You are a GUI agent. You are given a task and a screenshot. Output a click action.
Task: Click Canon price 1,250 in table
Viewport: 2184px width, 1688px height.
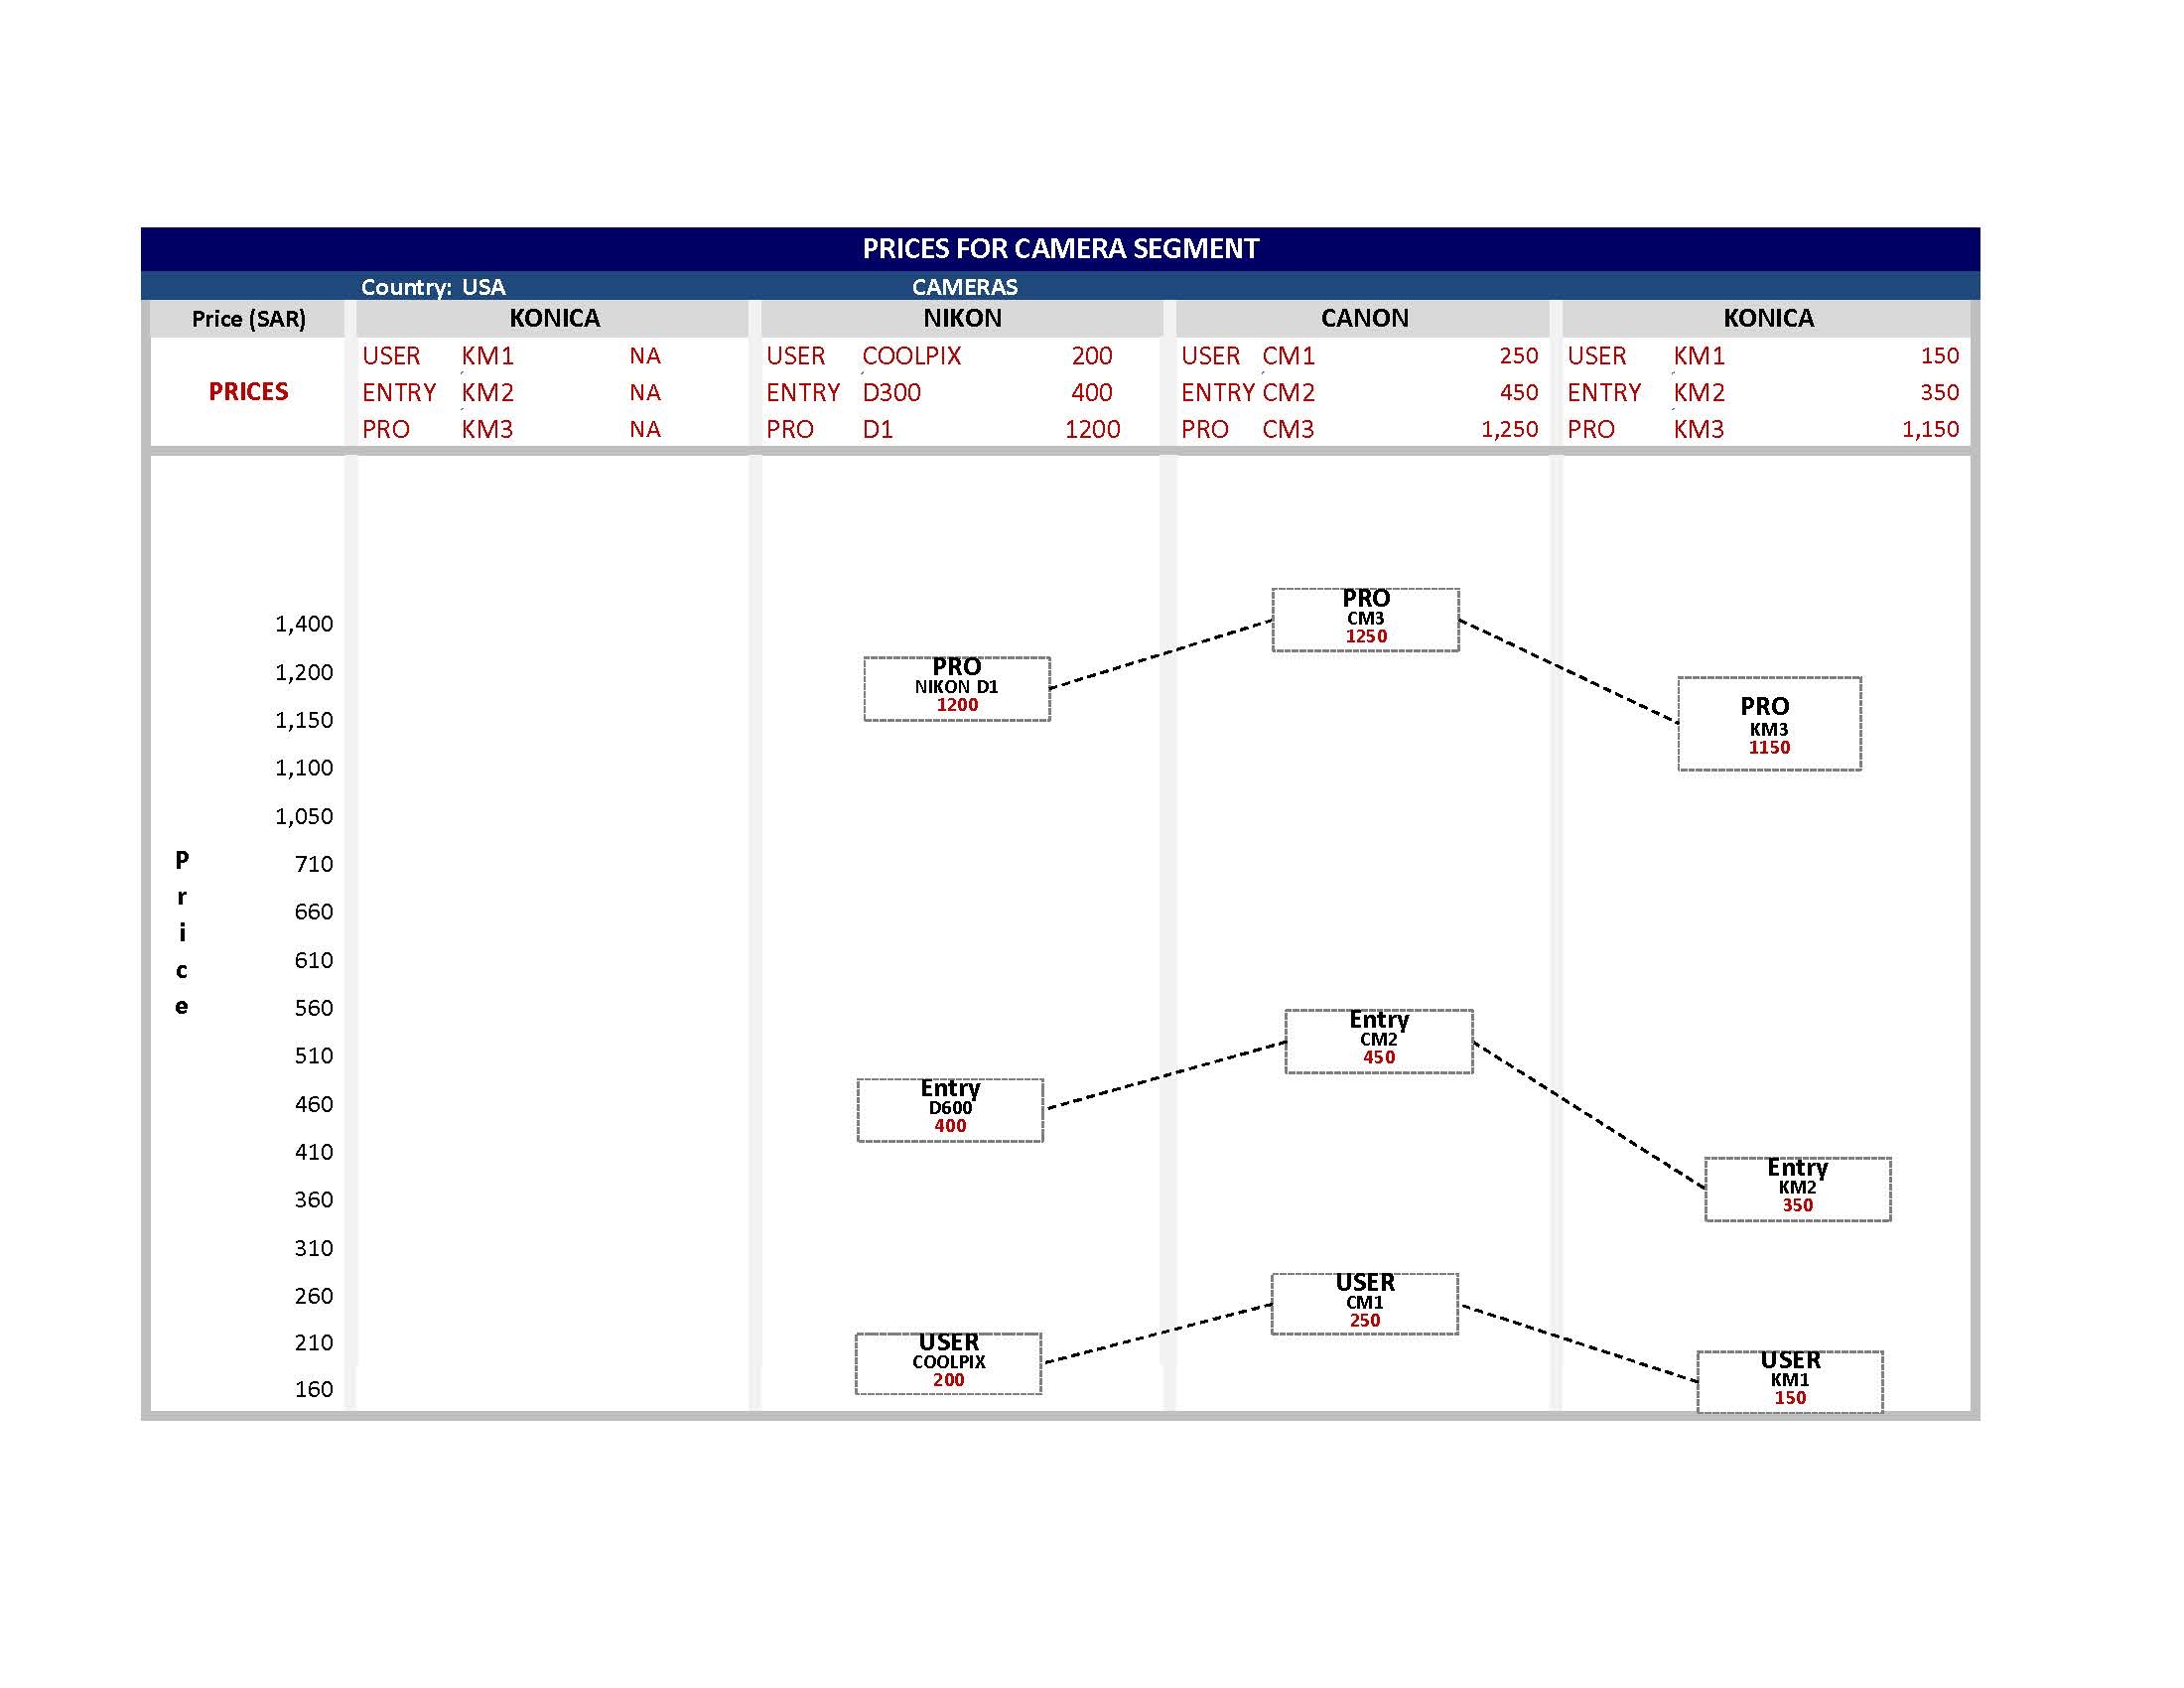click(1509, 430)
